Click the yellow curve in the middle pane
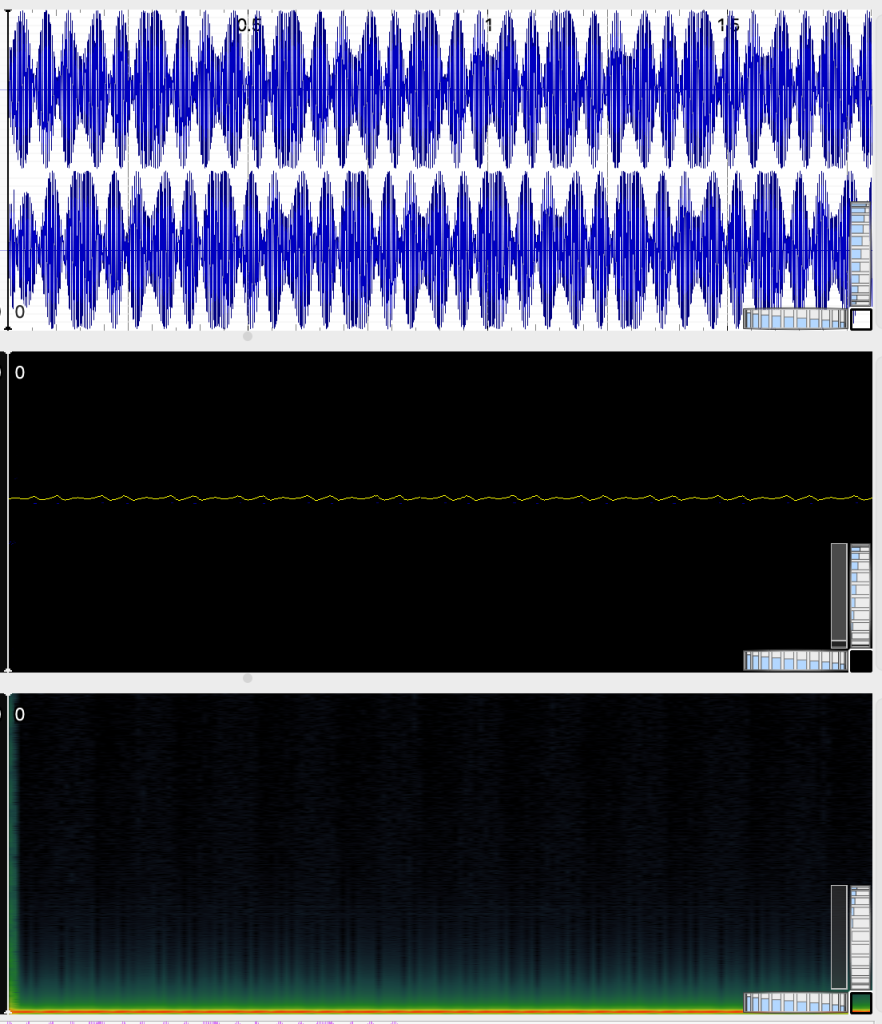Screen dimensions: 882x1024 tap(441, 498)
